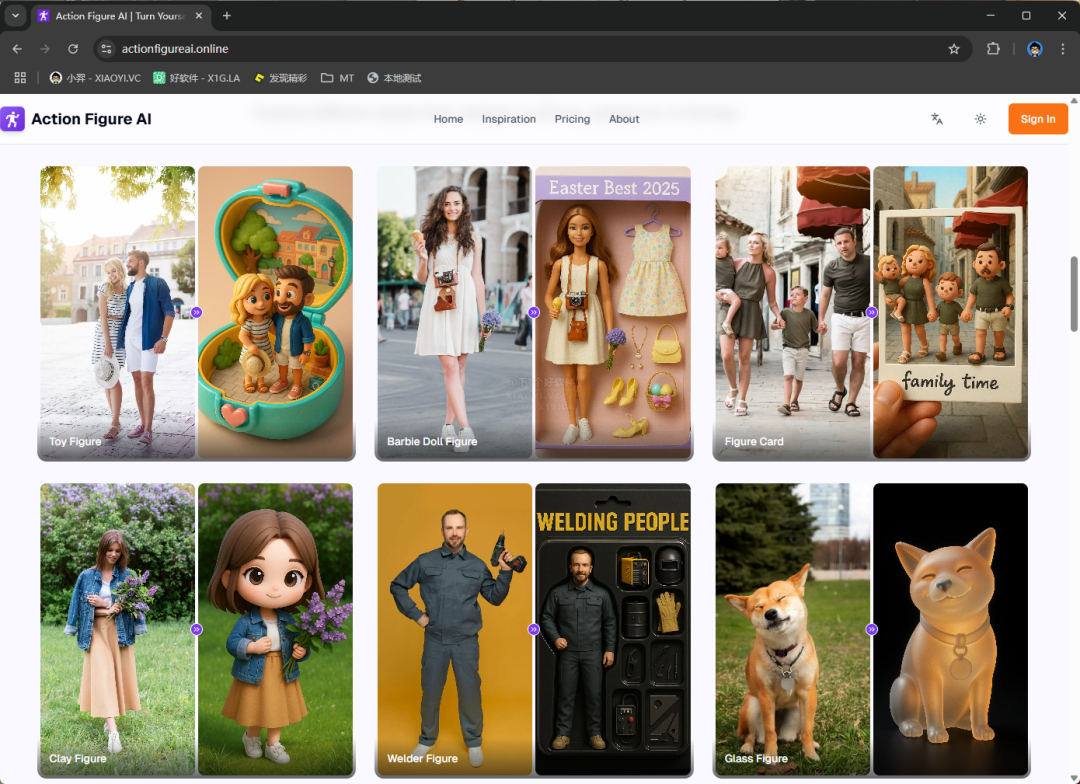The width and height of the screenshot is (1080, 784).
Task: Click the site information icon in address bar
Action: coord(108,49)
